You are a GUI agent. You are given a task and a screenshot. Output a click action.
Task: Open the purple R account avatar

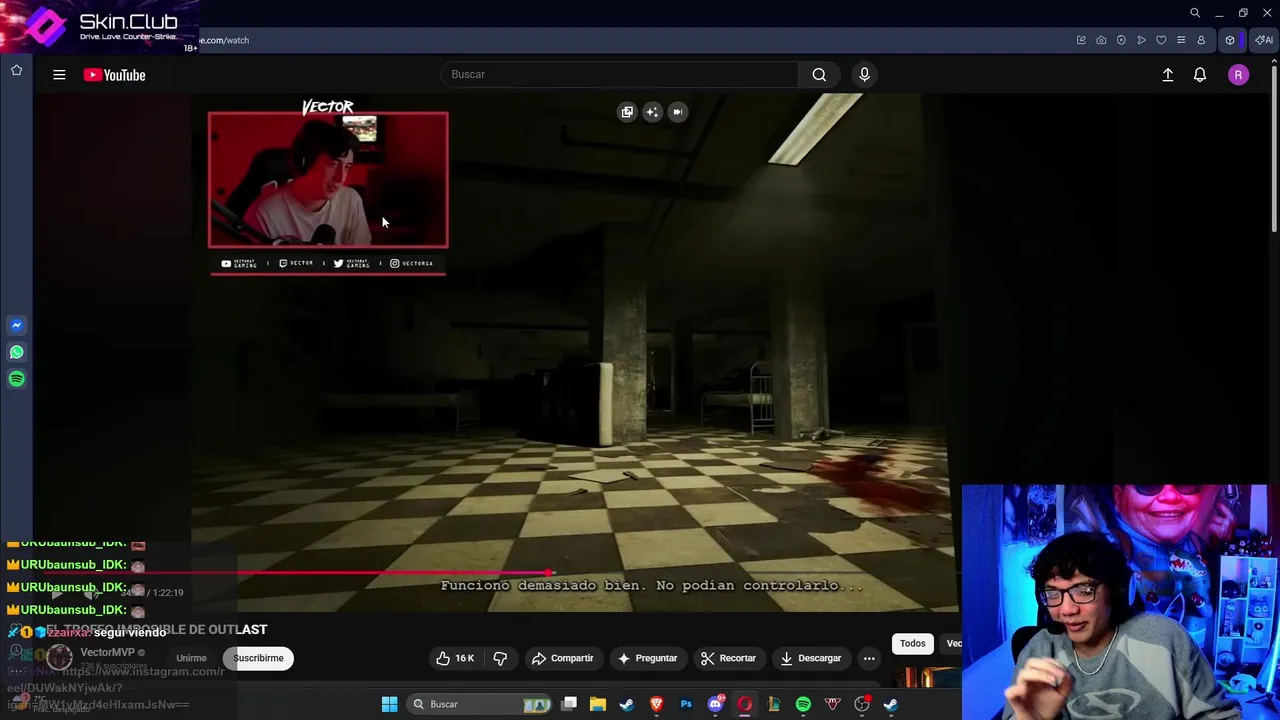click(x=1238, y=75)
